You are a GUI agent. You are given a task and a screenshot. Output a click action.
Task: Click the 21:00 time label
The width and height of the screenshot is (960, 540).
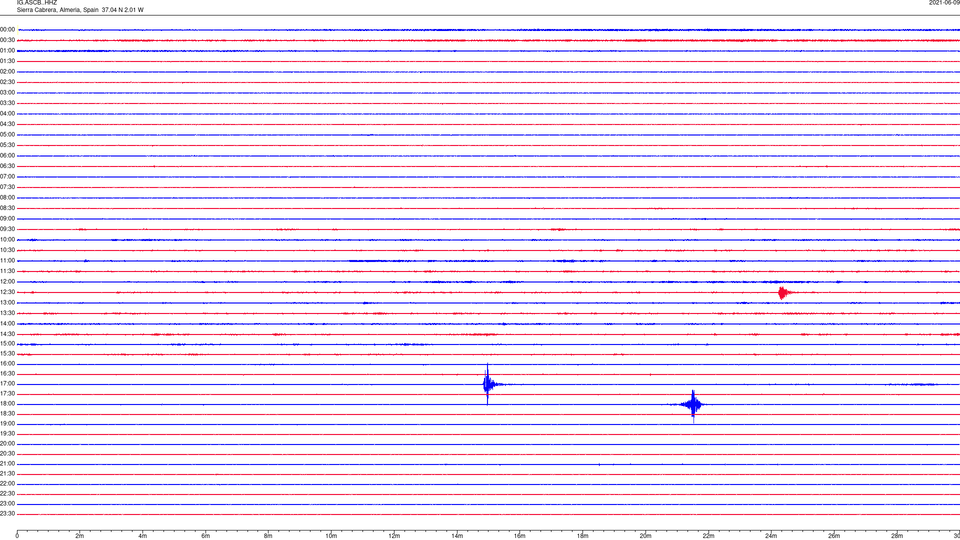tap(7, 464)
